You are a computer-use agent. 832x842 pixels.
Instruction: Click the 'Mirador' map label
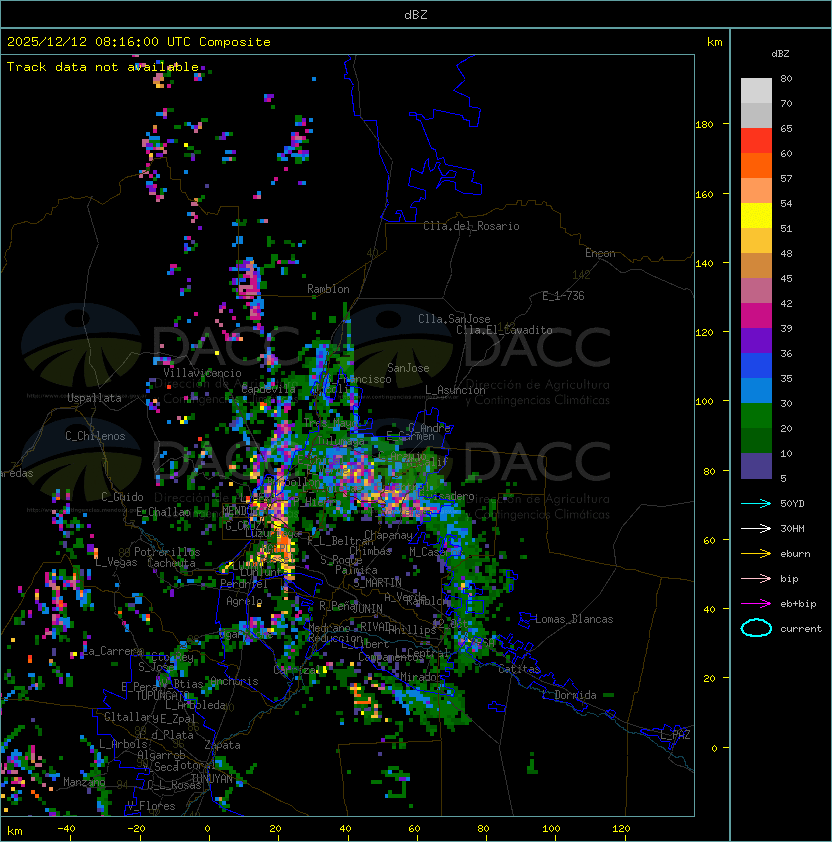pos(421,677)
